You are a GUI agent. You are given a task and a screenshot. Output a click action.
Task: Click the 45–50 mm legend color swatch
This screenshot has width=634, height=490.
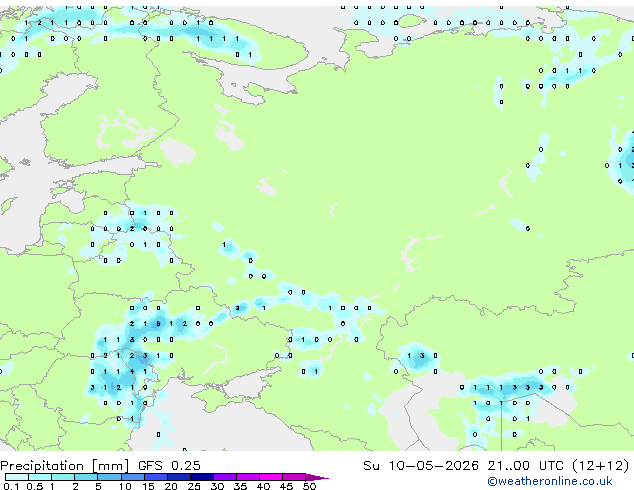point(294,477)
